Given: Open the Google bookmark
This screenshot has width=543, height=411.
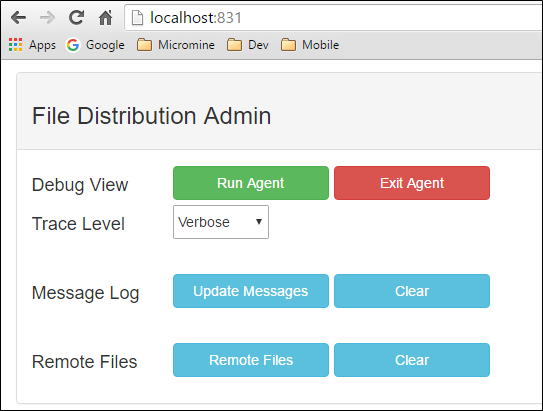Looking at the screenshot, I should (95, 45).
